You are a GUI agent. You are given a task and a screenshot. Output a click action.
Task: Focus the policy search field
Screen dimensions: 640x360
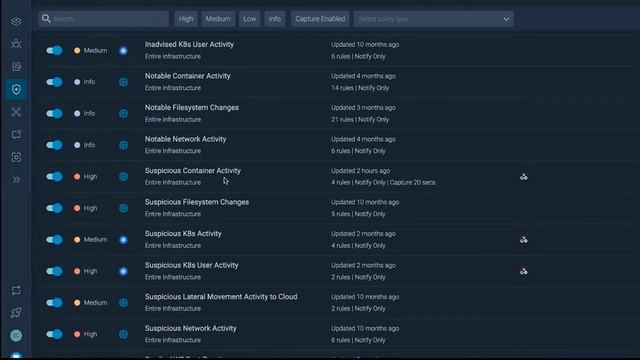point(104,19)
